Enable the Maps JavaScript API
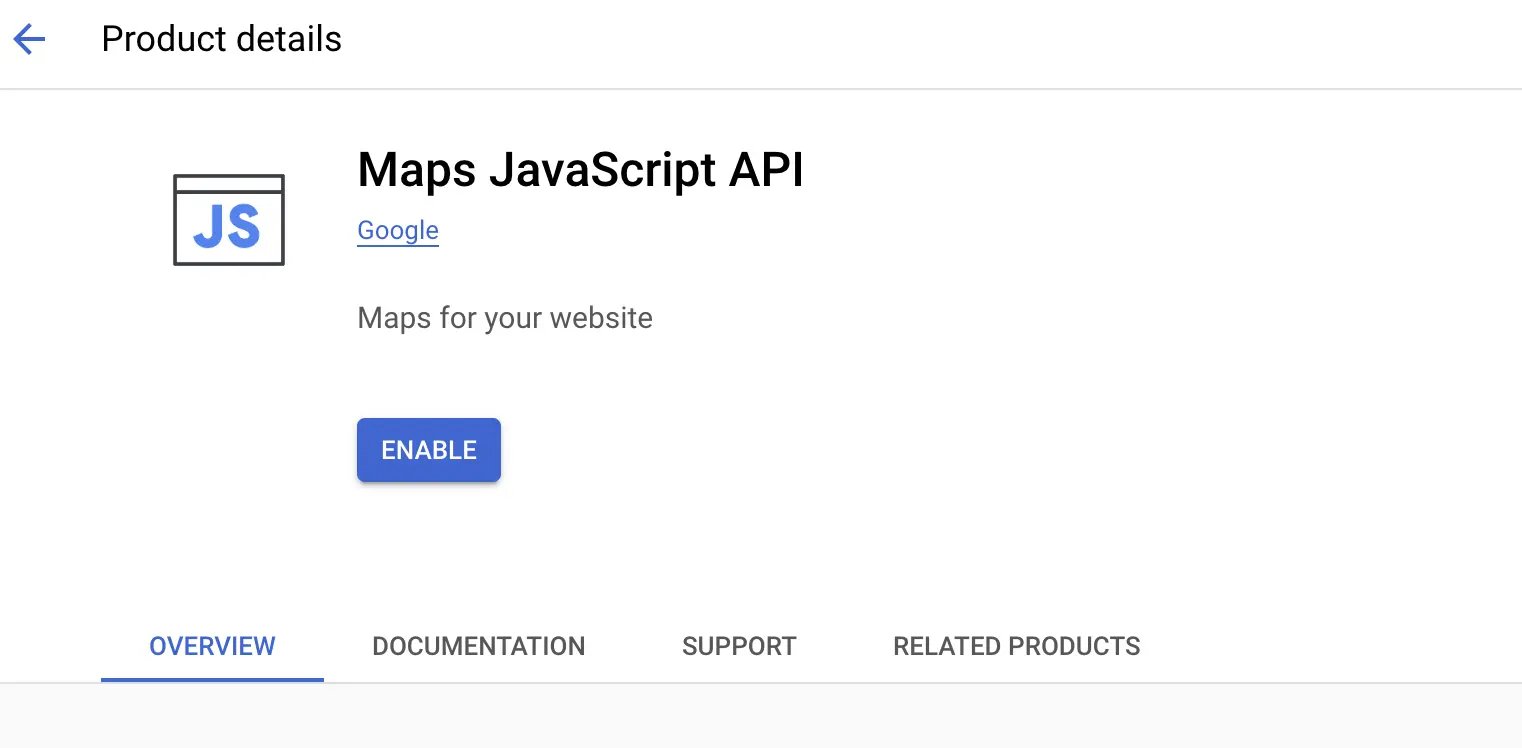Viewport: 1522px width, 748px height. (428, 450)
